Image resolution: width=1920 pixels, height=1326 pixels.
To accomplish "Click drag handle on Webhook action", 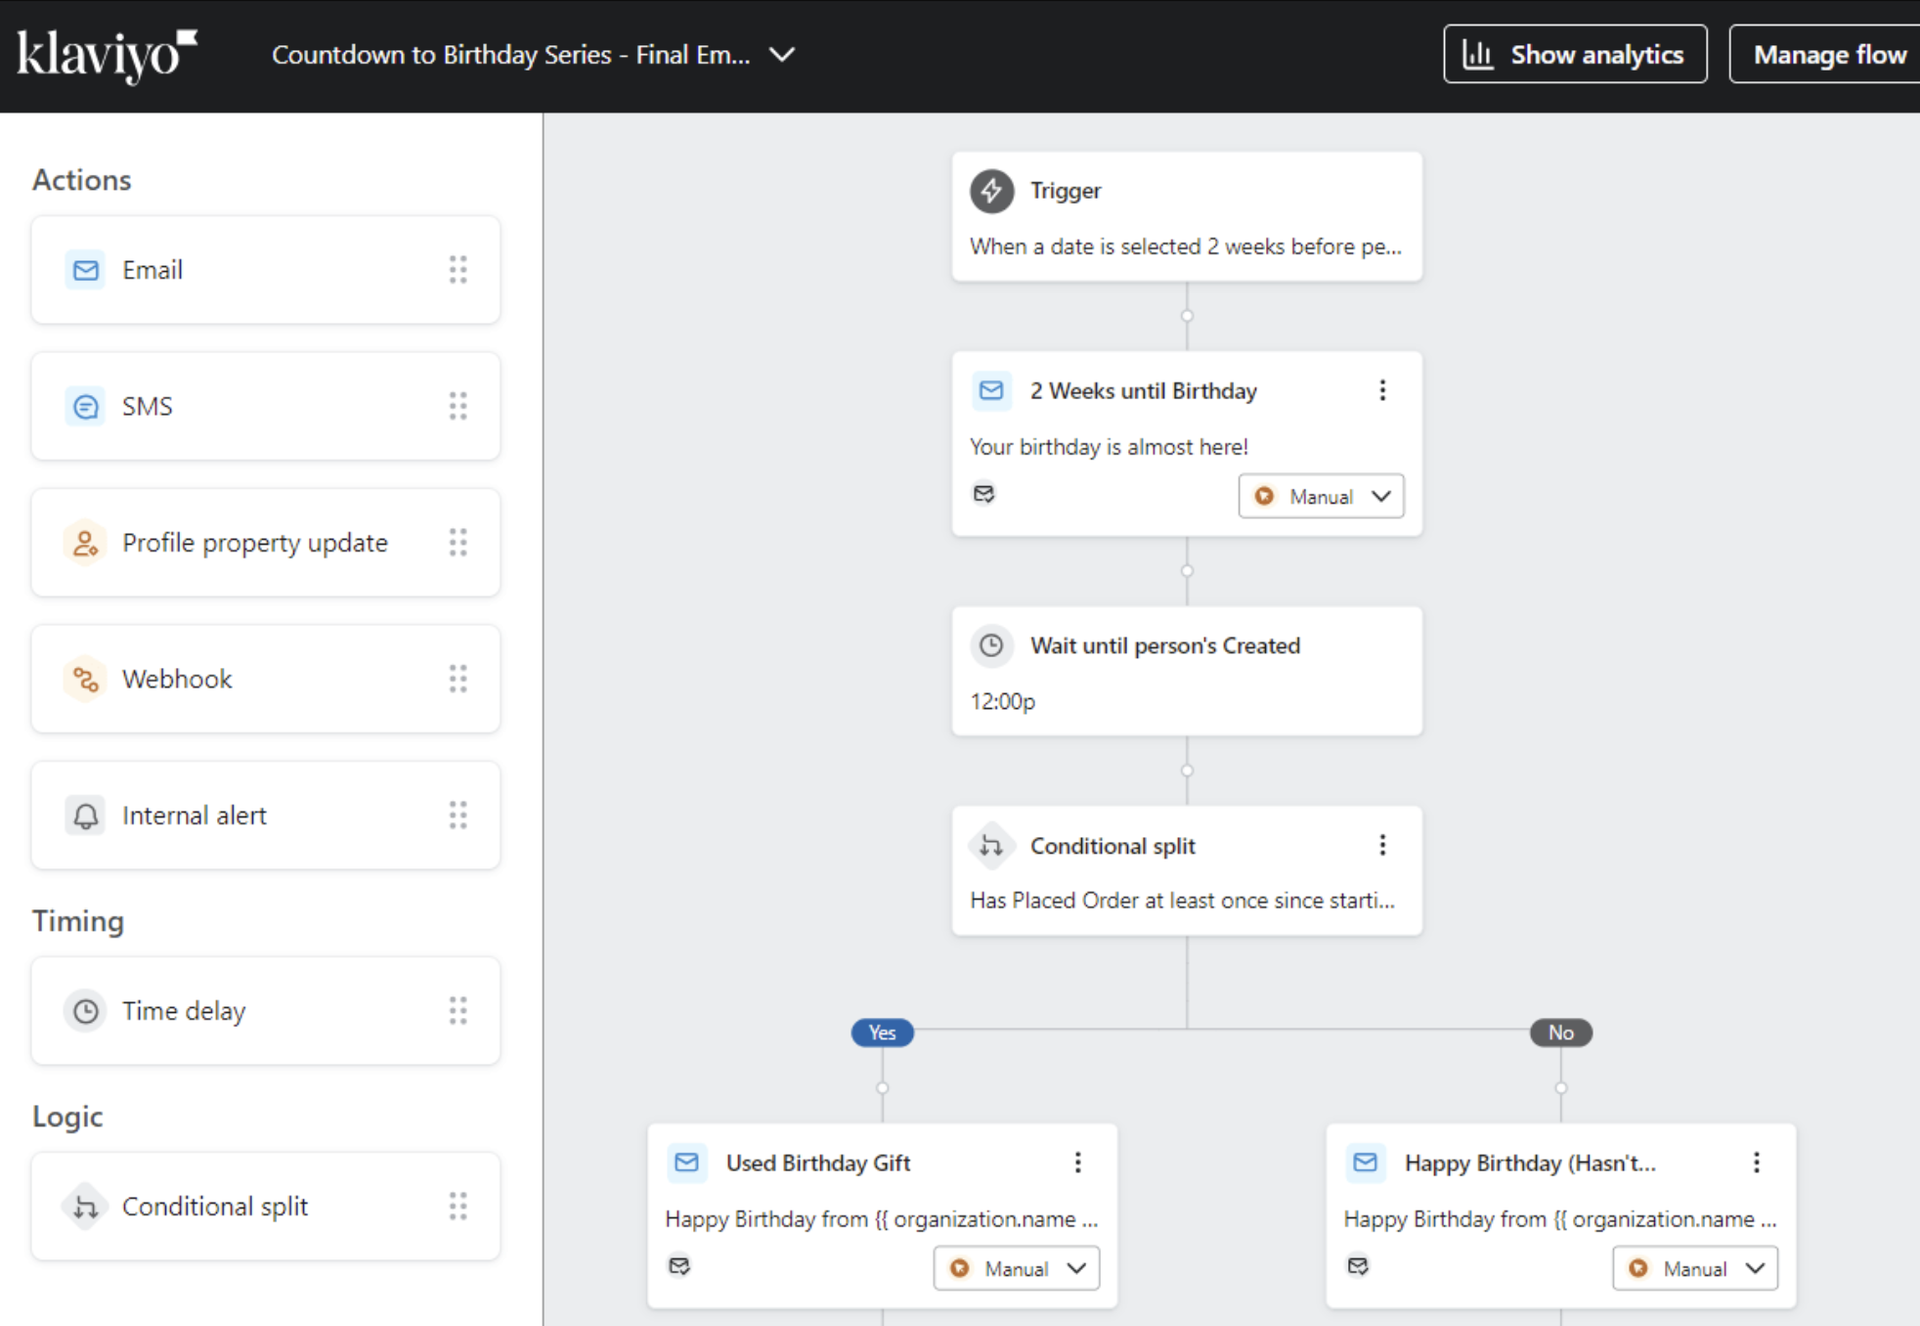I will click(x=458, y=679).
